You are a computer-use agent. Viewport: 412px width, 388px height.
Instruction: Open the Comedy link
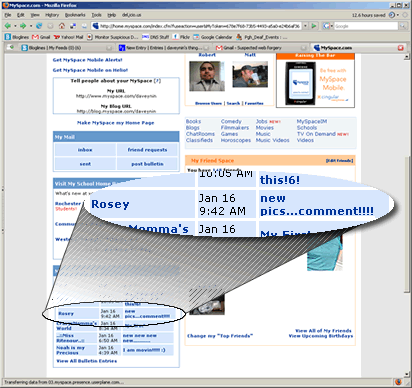click(231, 121)
